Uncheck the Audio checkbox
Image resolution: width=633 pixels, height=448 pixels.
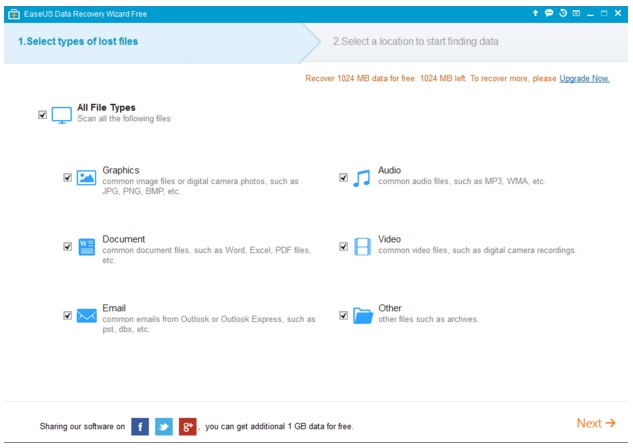pos(344,178)
